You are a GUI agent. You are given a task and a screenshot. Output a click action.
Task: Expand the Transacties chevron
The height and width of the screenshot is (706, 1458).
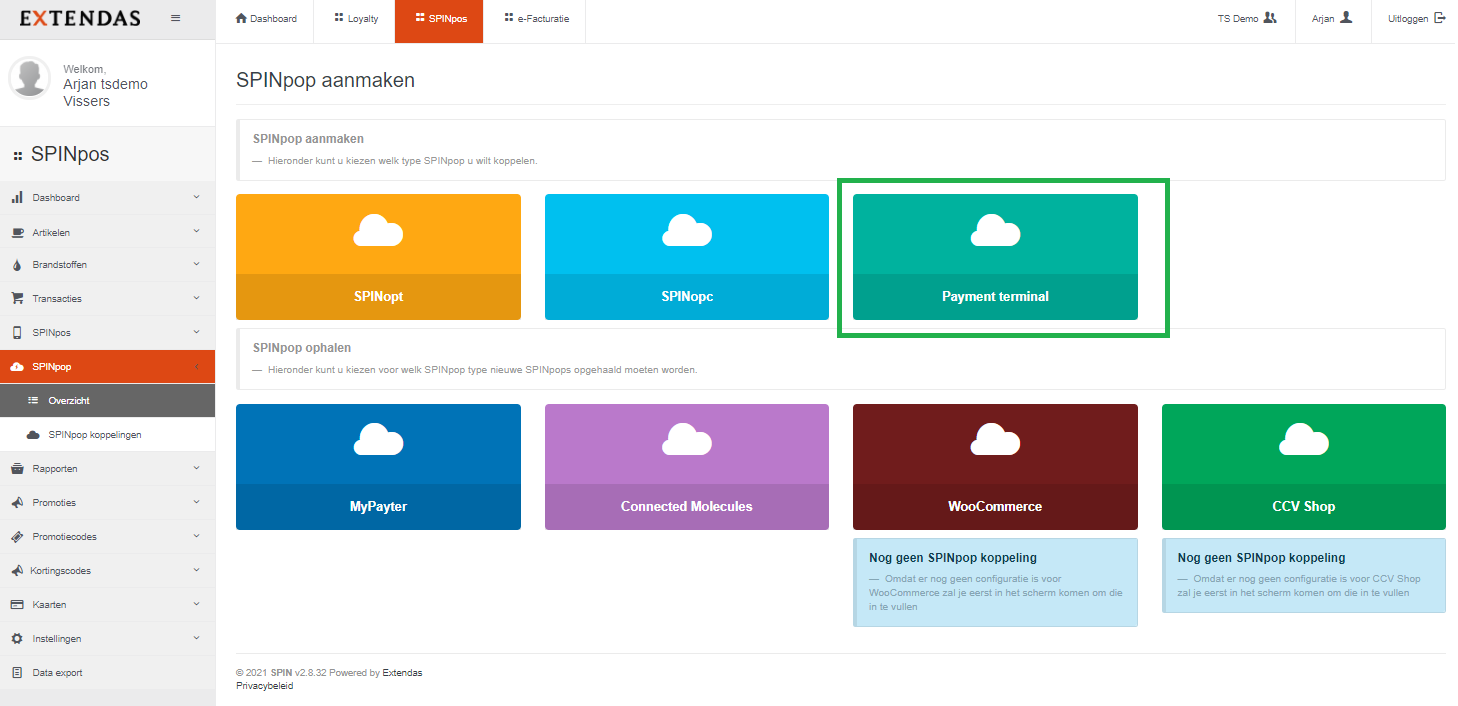point(197,298)
